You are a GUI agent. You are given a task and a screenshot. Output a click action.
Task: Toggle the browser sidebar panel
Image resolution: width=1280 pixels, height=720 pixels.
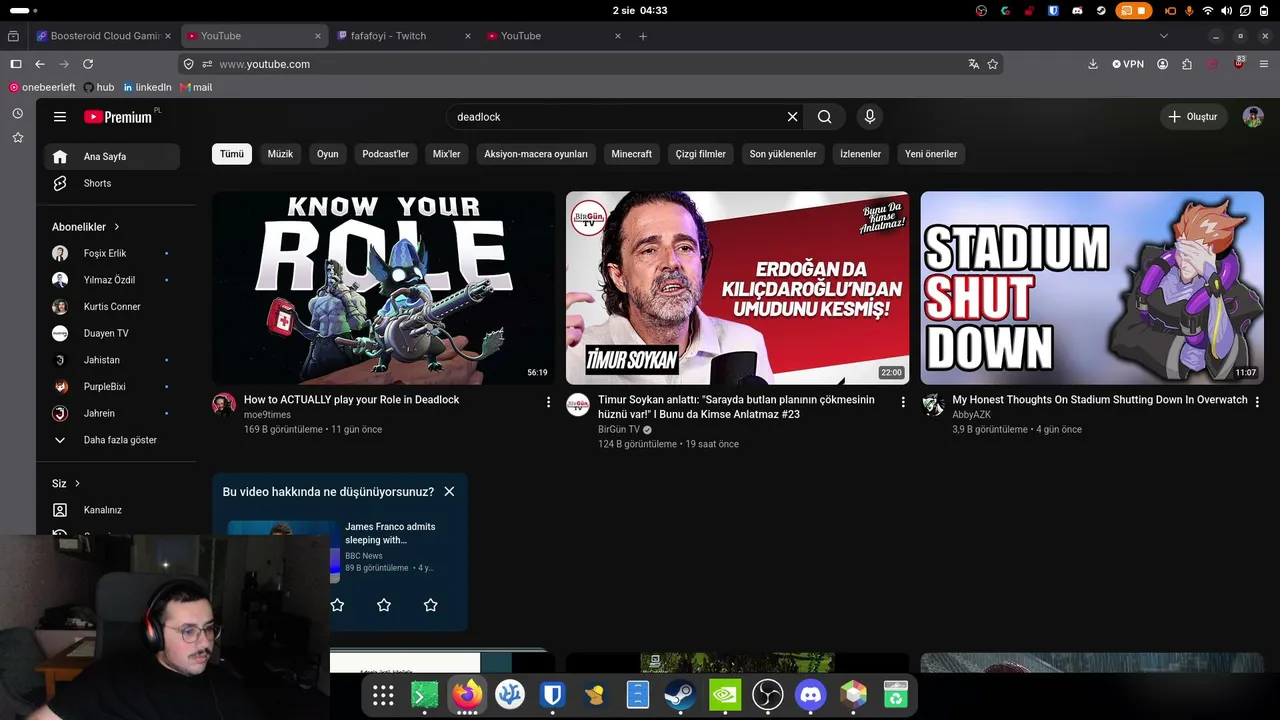click(15, 64)
